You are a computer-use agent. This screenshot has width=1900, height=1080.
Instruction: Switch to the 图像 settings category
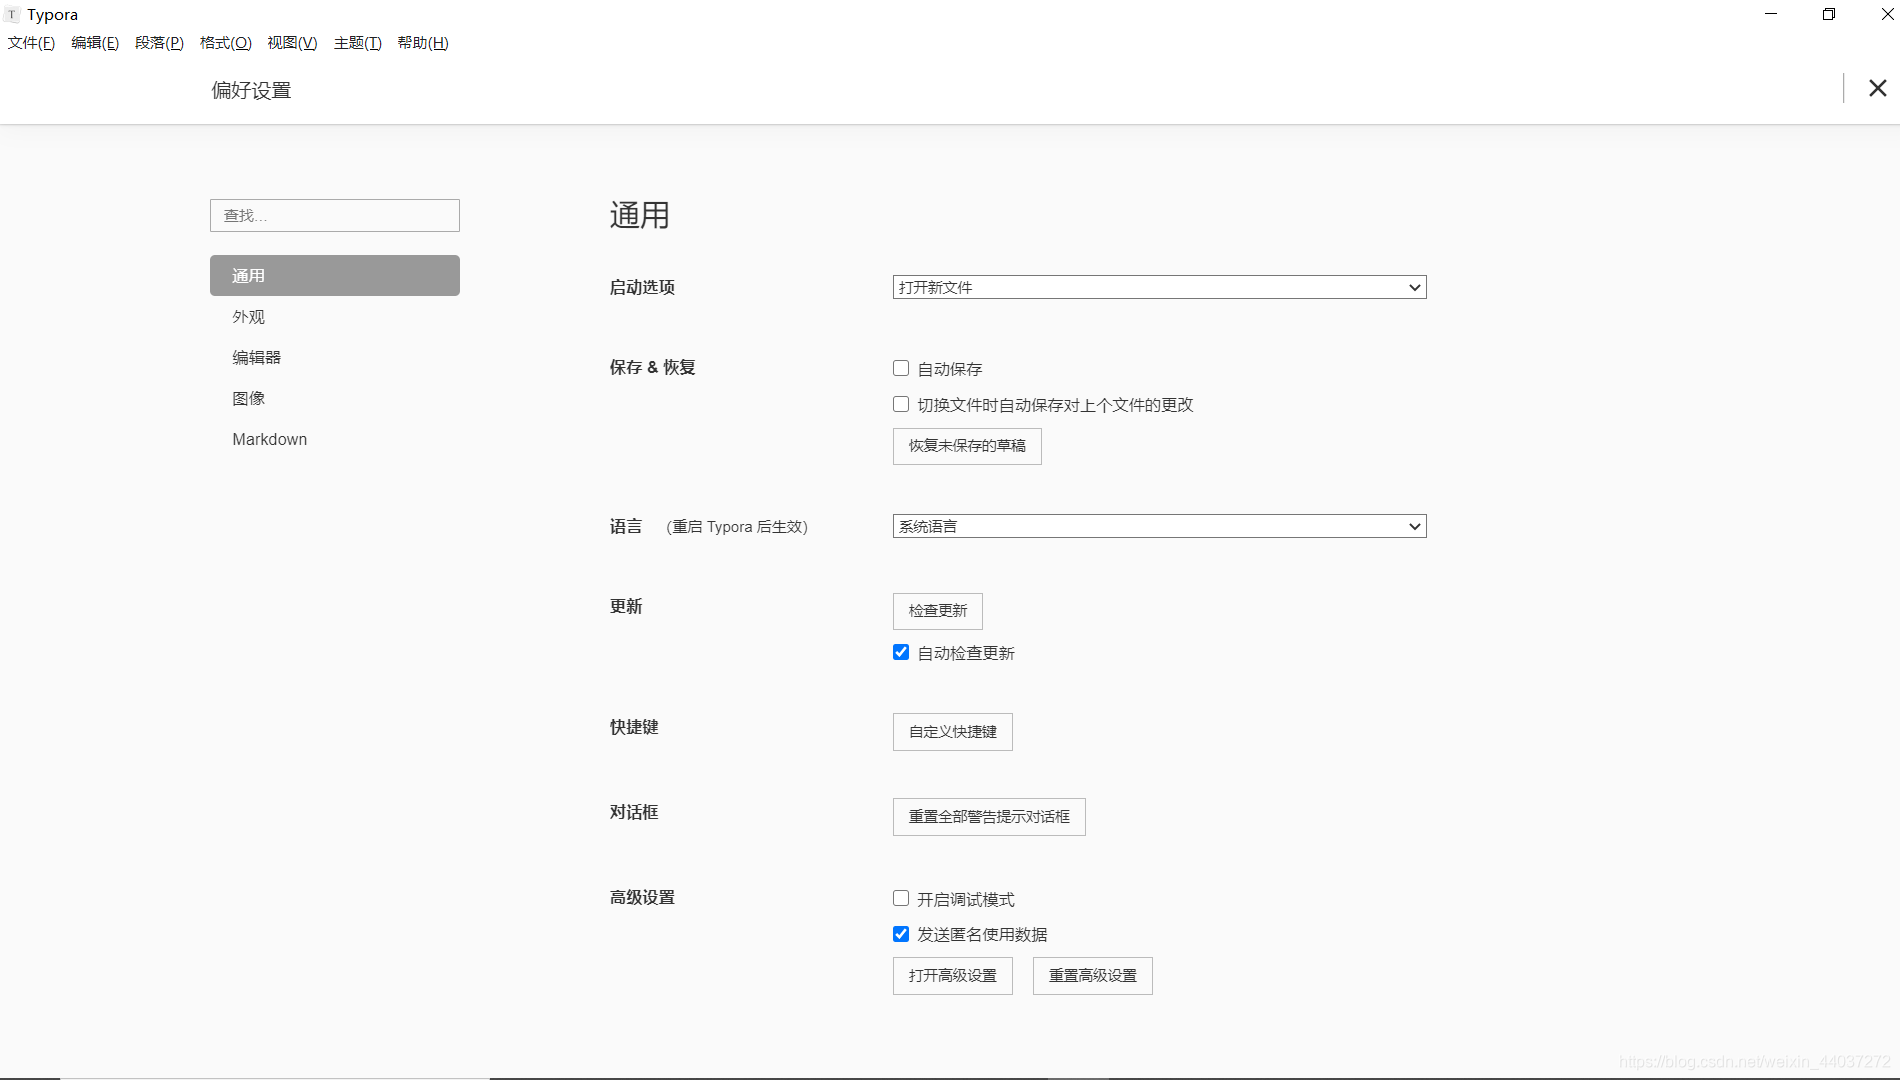[x=335, y=398]
